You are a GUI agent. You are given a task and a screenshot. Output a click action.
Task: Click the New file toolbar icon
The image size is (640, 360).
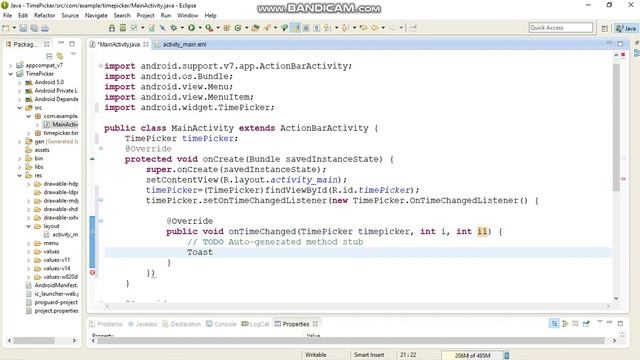[6, 28]
